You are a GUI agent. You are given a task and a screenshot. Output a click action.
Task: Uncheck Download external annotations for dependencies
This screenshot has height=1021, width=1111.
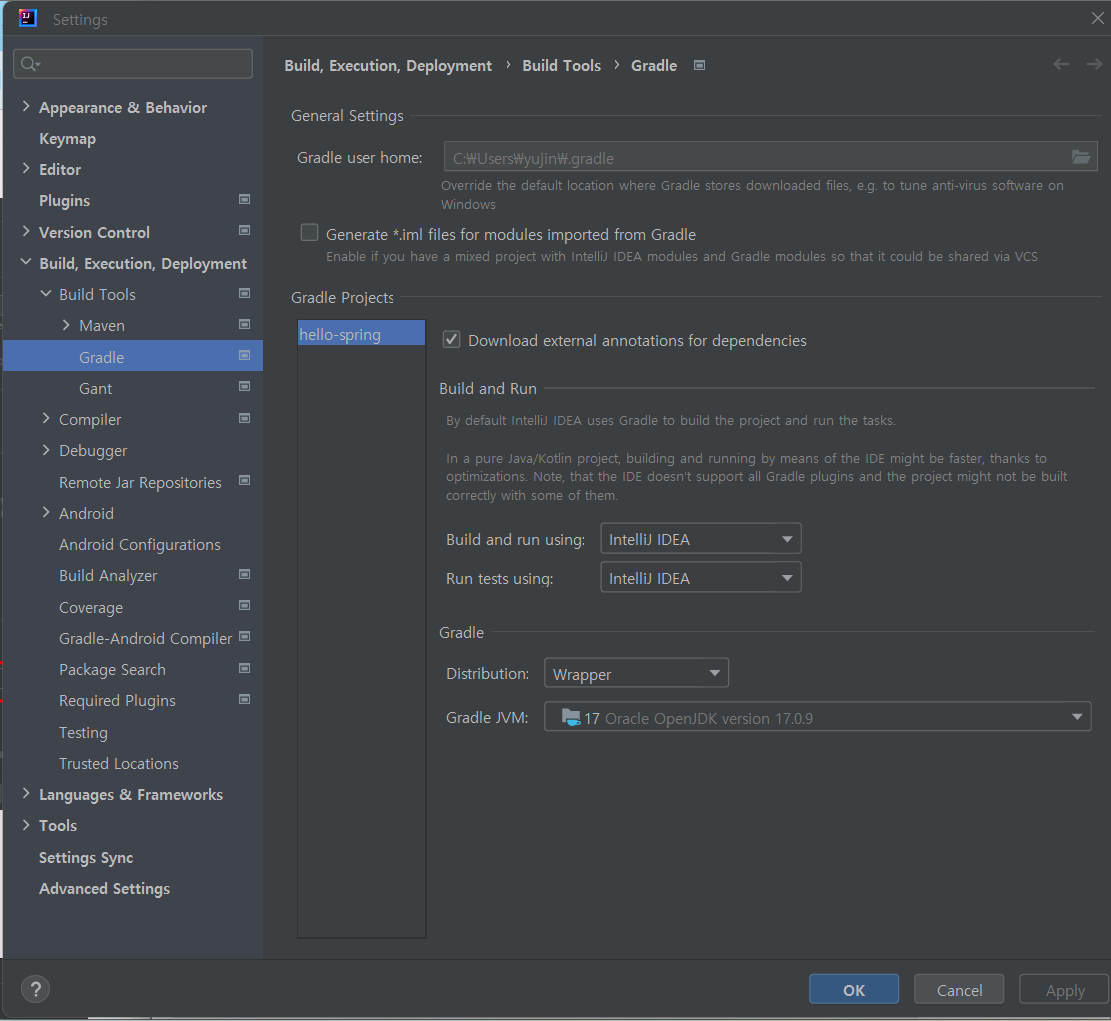tap(451, 339)
